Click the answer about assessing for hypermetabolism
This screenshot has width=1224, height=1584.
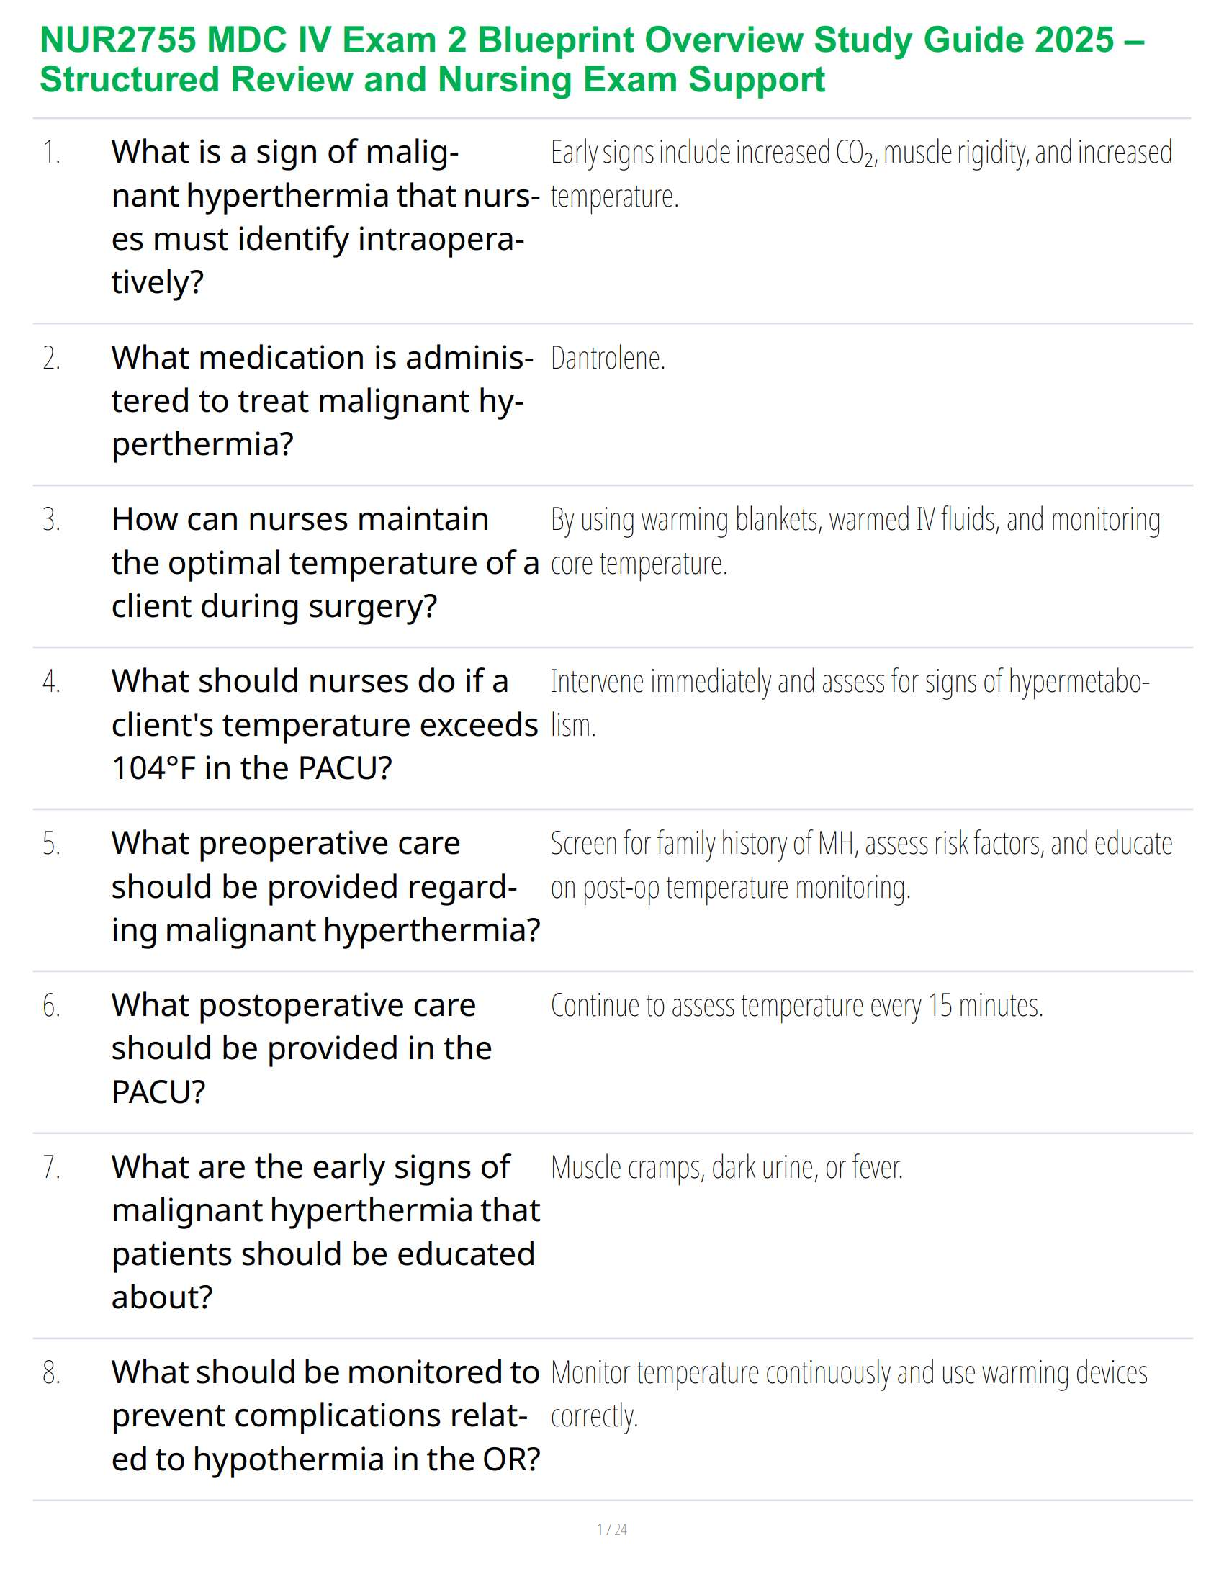849,702
